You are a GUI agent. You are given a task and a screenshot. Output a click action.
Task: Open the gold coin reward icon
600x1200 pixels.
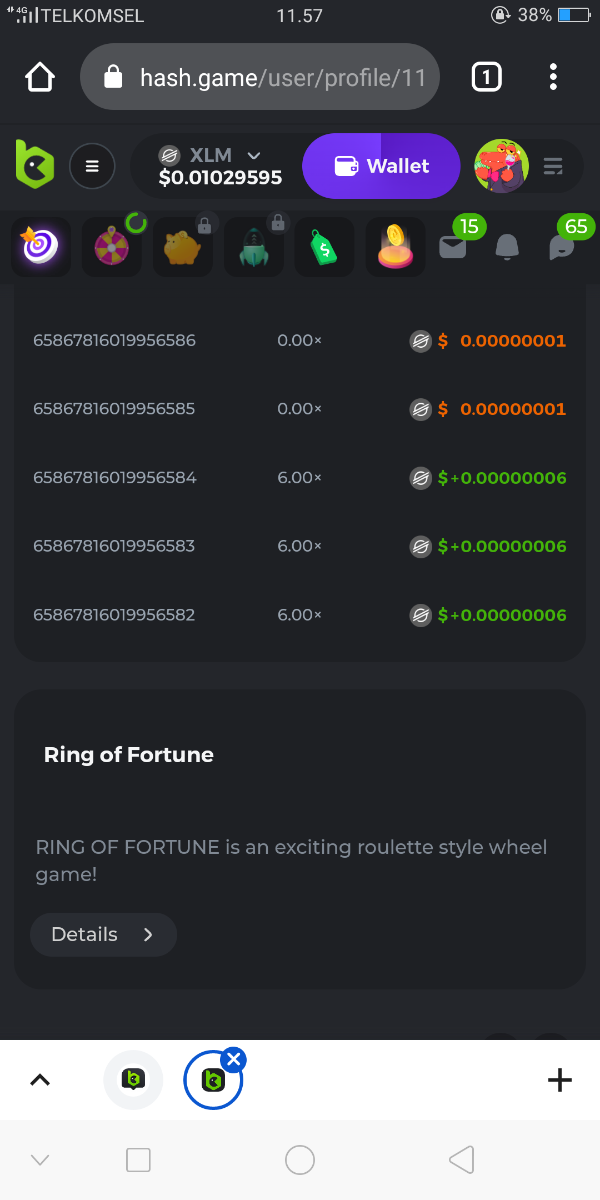[x=395, y=246]
